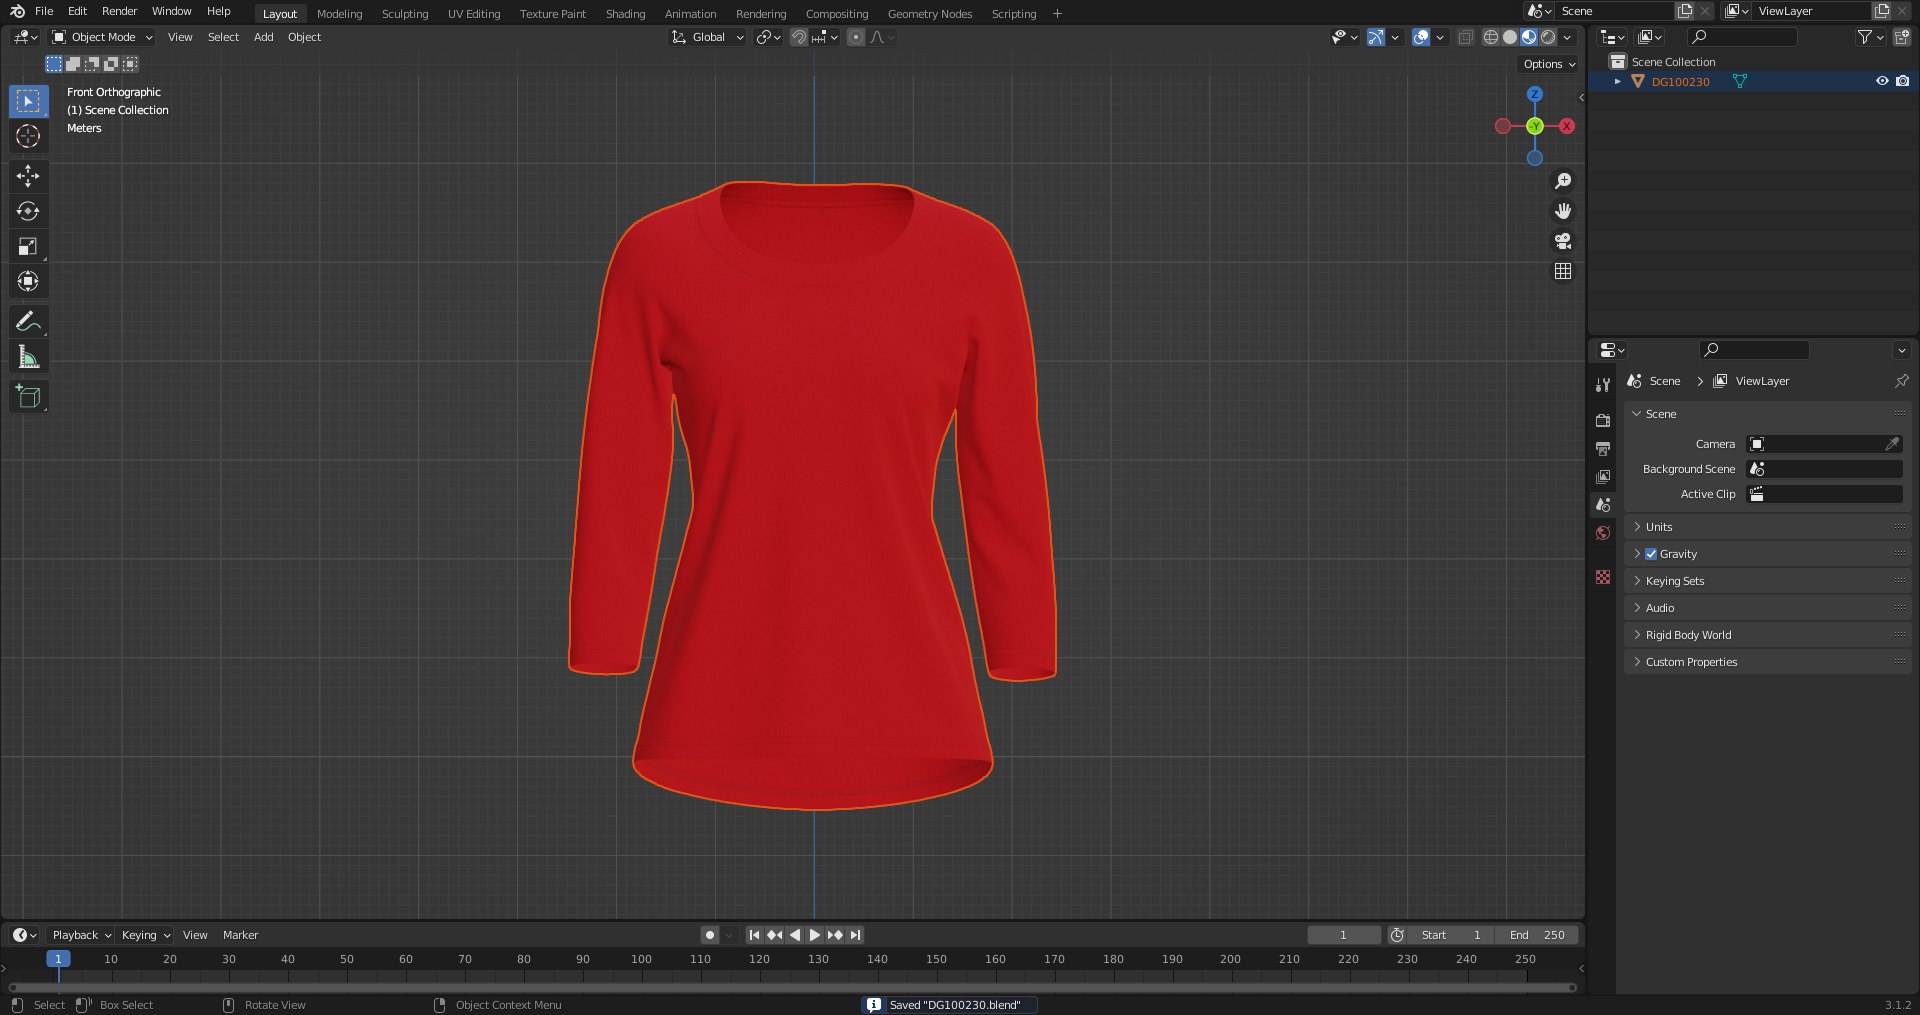Open the Tool properties tab
Image resolution: width=1920 pixels, height=1015 pixels.
point(1603,385)
